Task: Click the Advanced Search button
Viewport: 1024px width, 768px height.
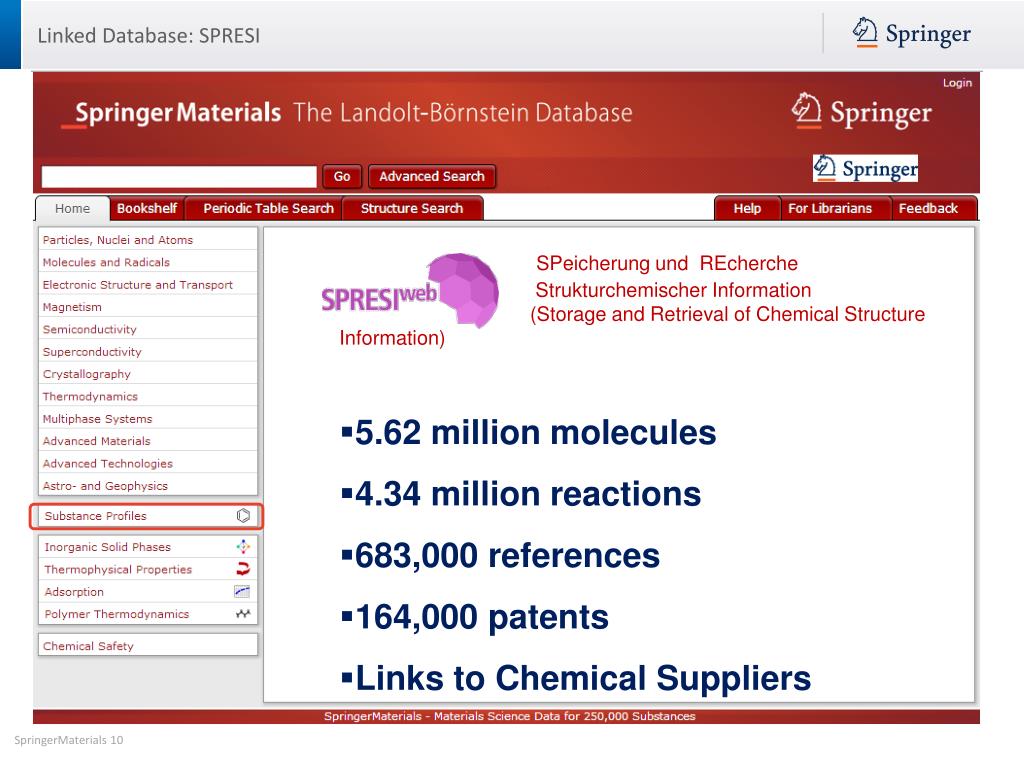Action: [432, 176]
